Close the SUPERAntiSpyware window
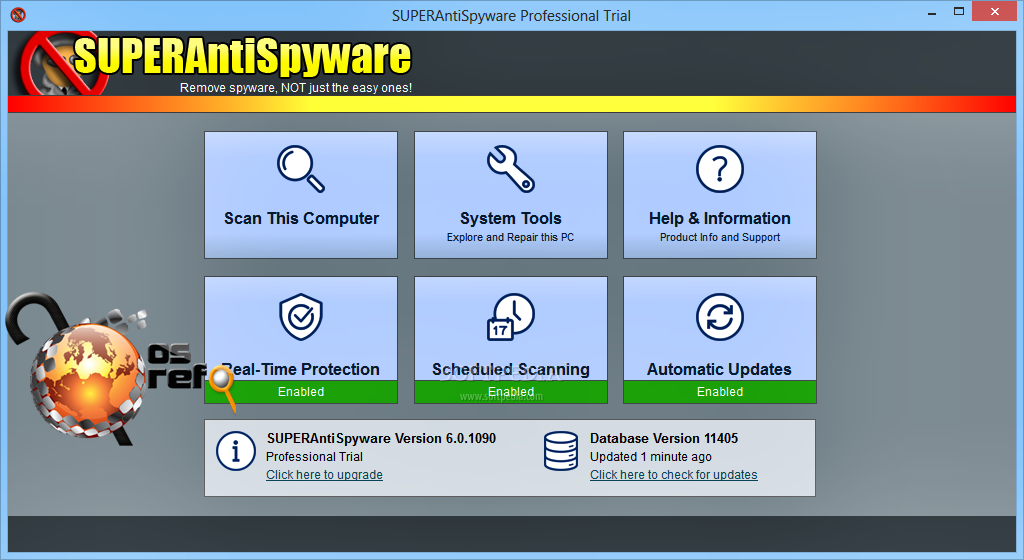Screen dimensions: 1024x560 (995, 12)
